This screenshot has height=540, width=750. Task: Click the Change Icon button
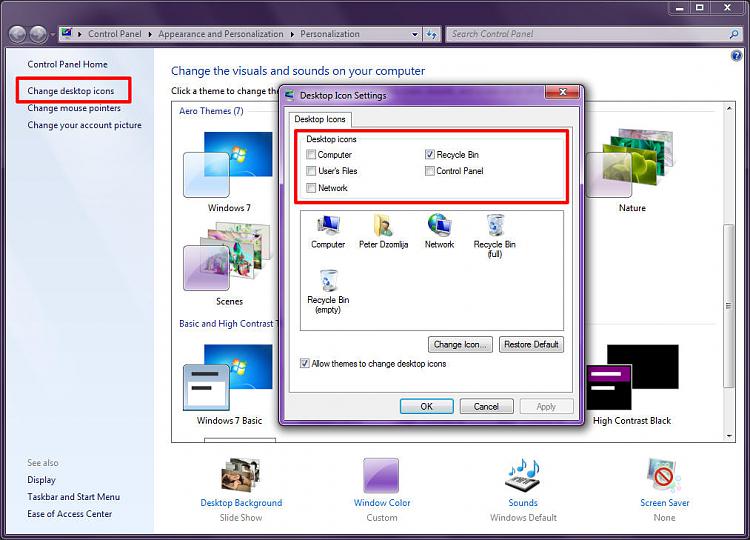(x=460, y=344)
